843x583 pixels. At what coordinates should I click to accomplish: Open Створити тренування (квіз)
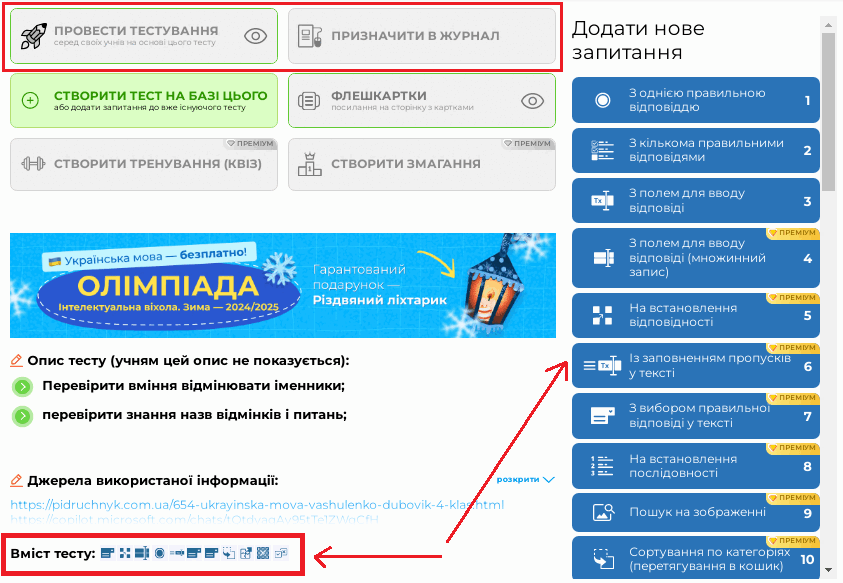tap(144, 164)
